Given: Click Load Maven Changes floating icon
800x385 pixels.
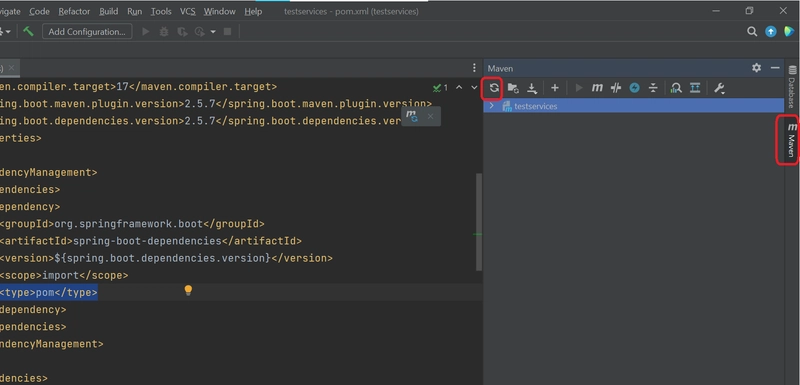Looking at the screenshot, I should (412, 116).
